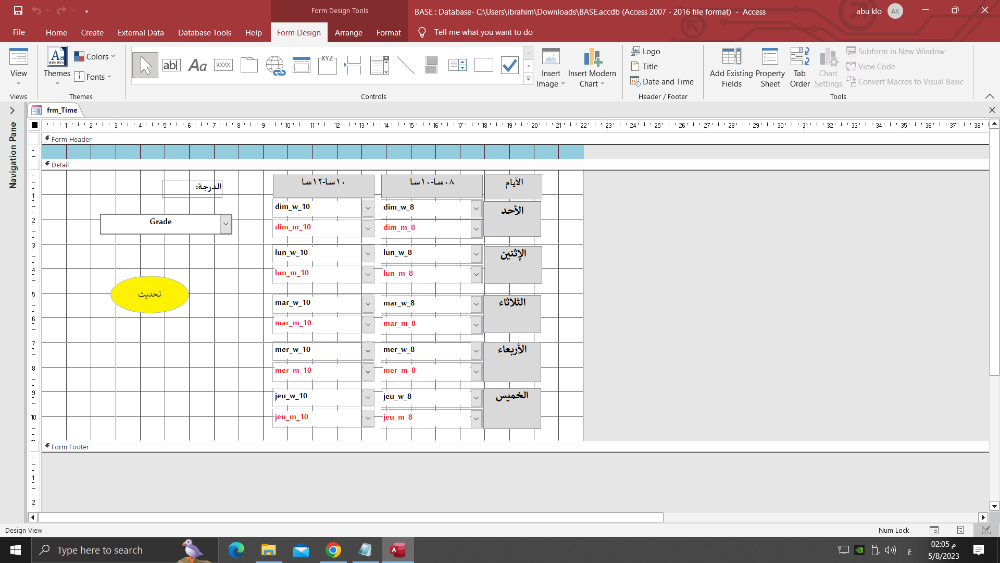Viewport: 1000px width, 563px height.
Task: Expand the Colors theme dropdown
Action: pos(95,57)
